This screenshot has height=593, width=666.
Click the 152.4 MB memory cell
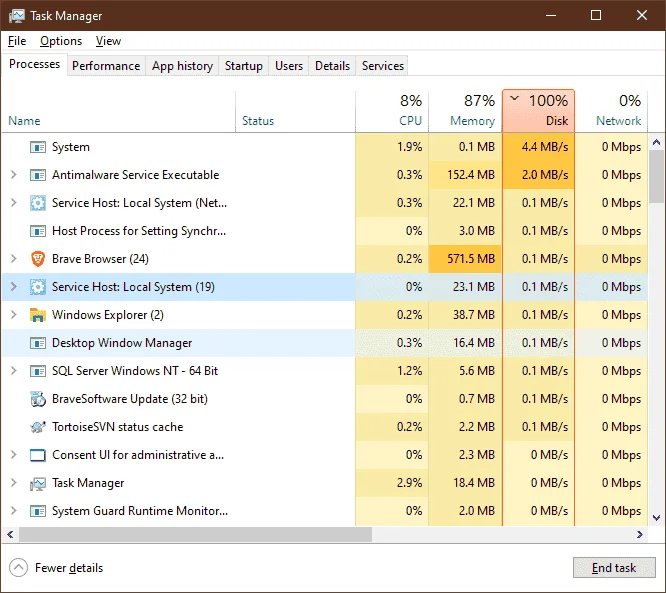point(465,175)
